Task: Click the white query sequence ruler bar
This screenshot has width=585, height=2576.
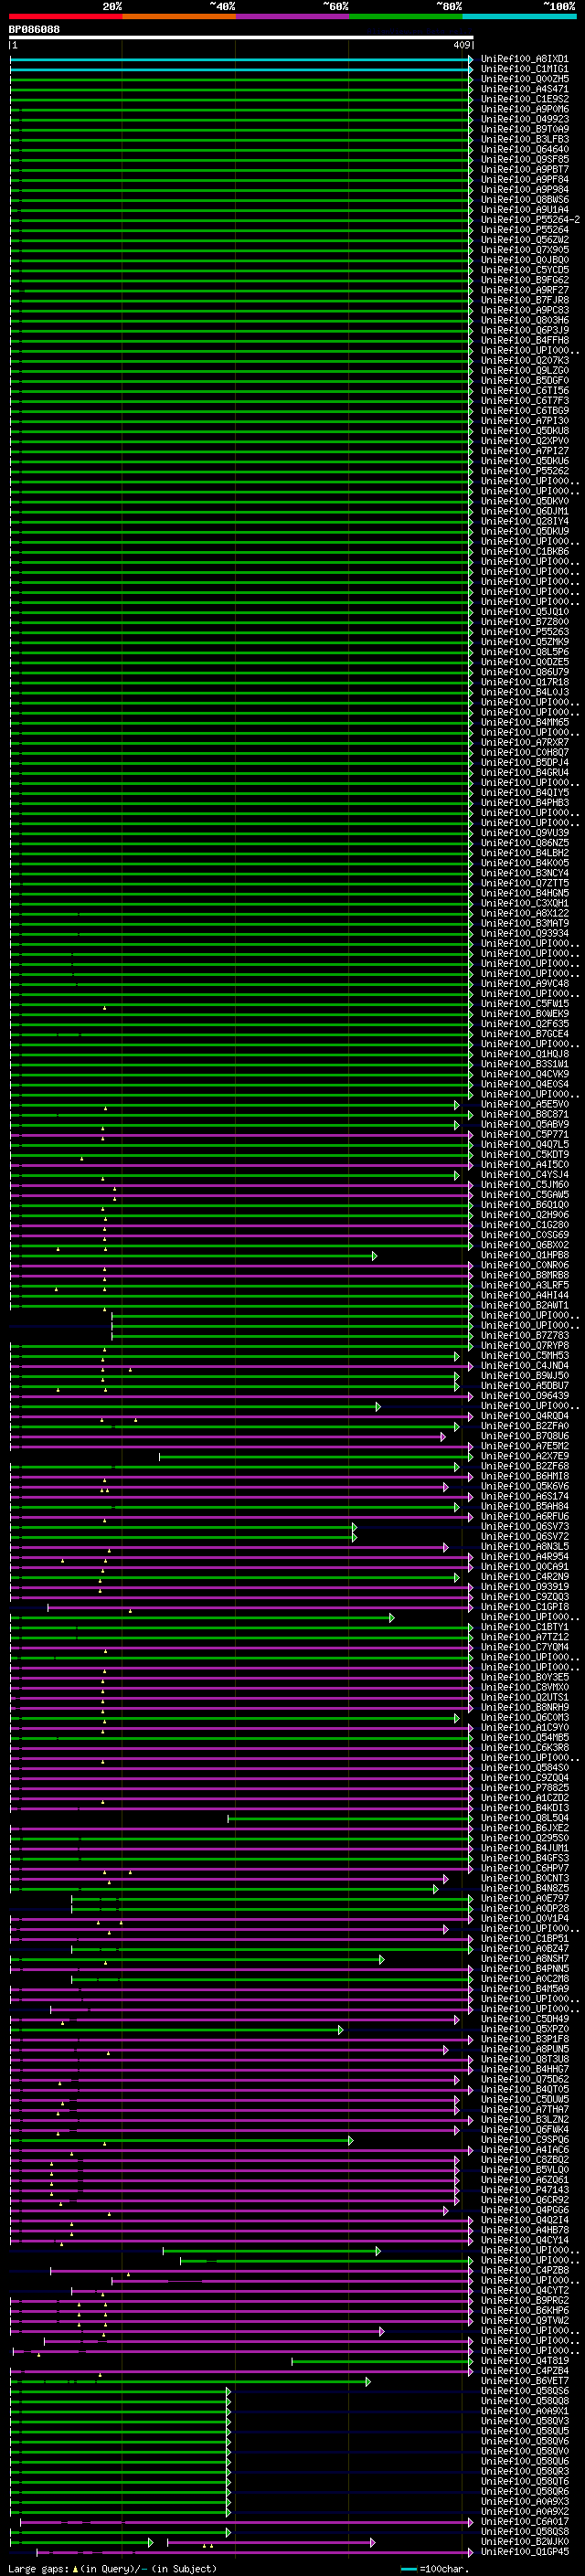Action: tap(241, 38)
